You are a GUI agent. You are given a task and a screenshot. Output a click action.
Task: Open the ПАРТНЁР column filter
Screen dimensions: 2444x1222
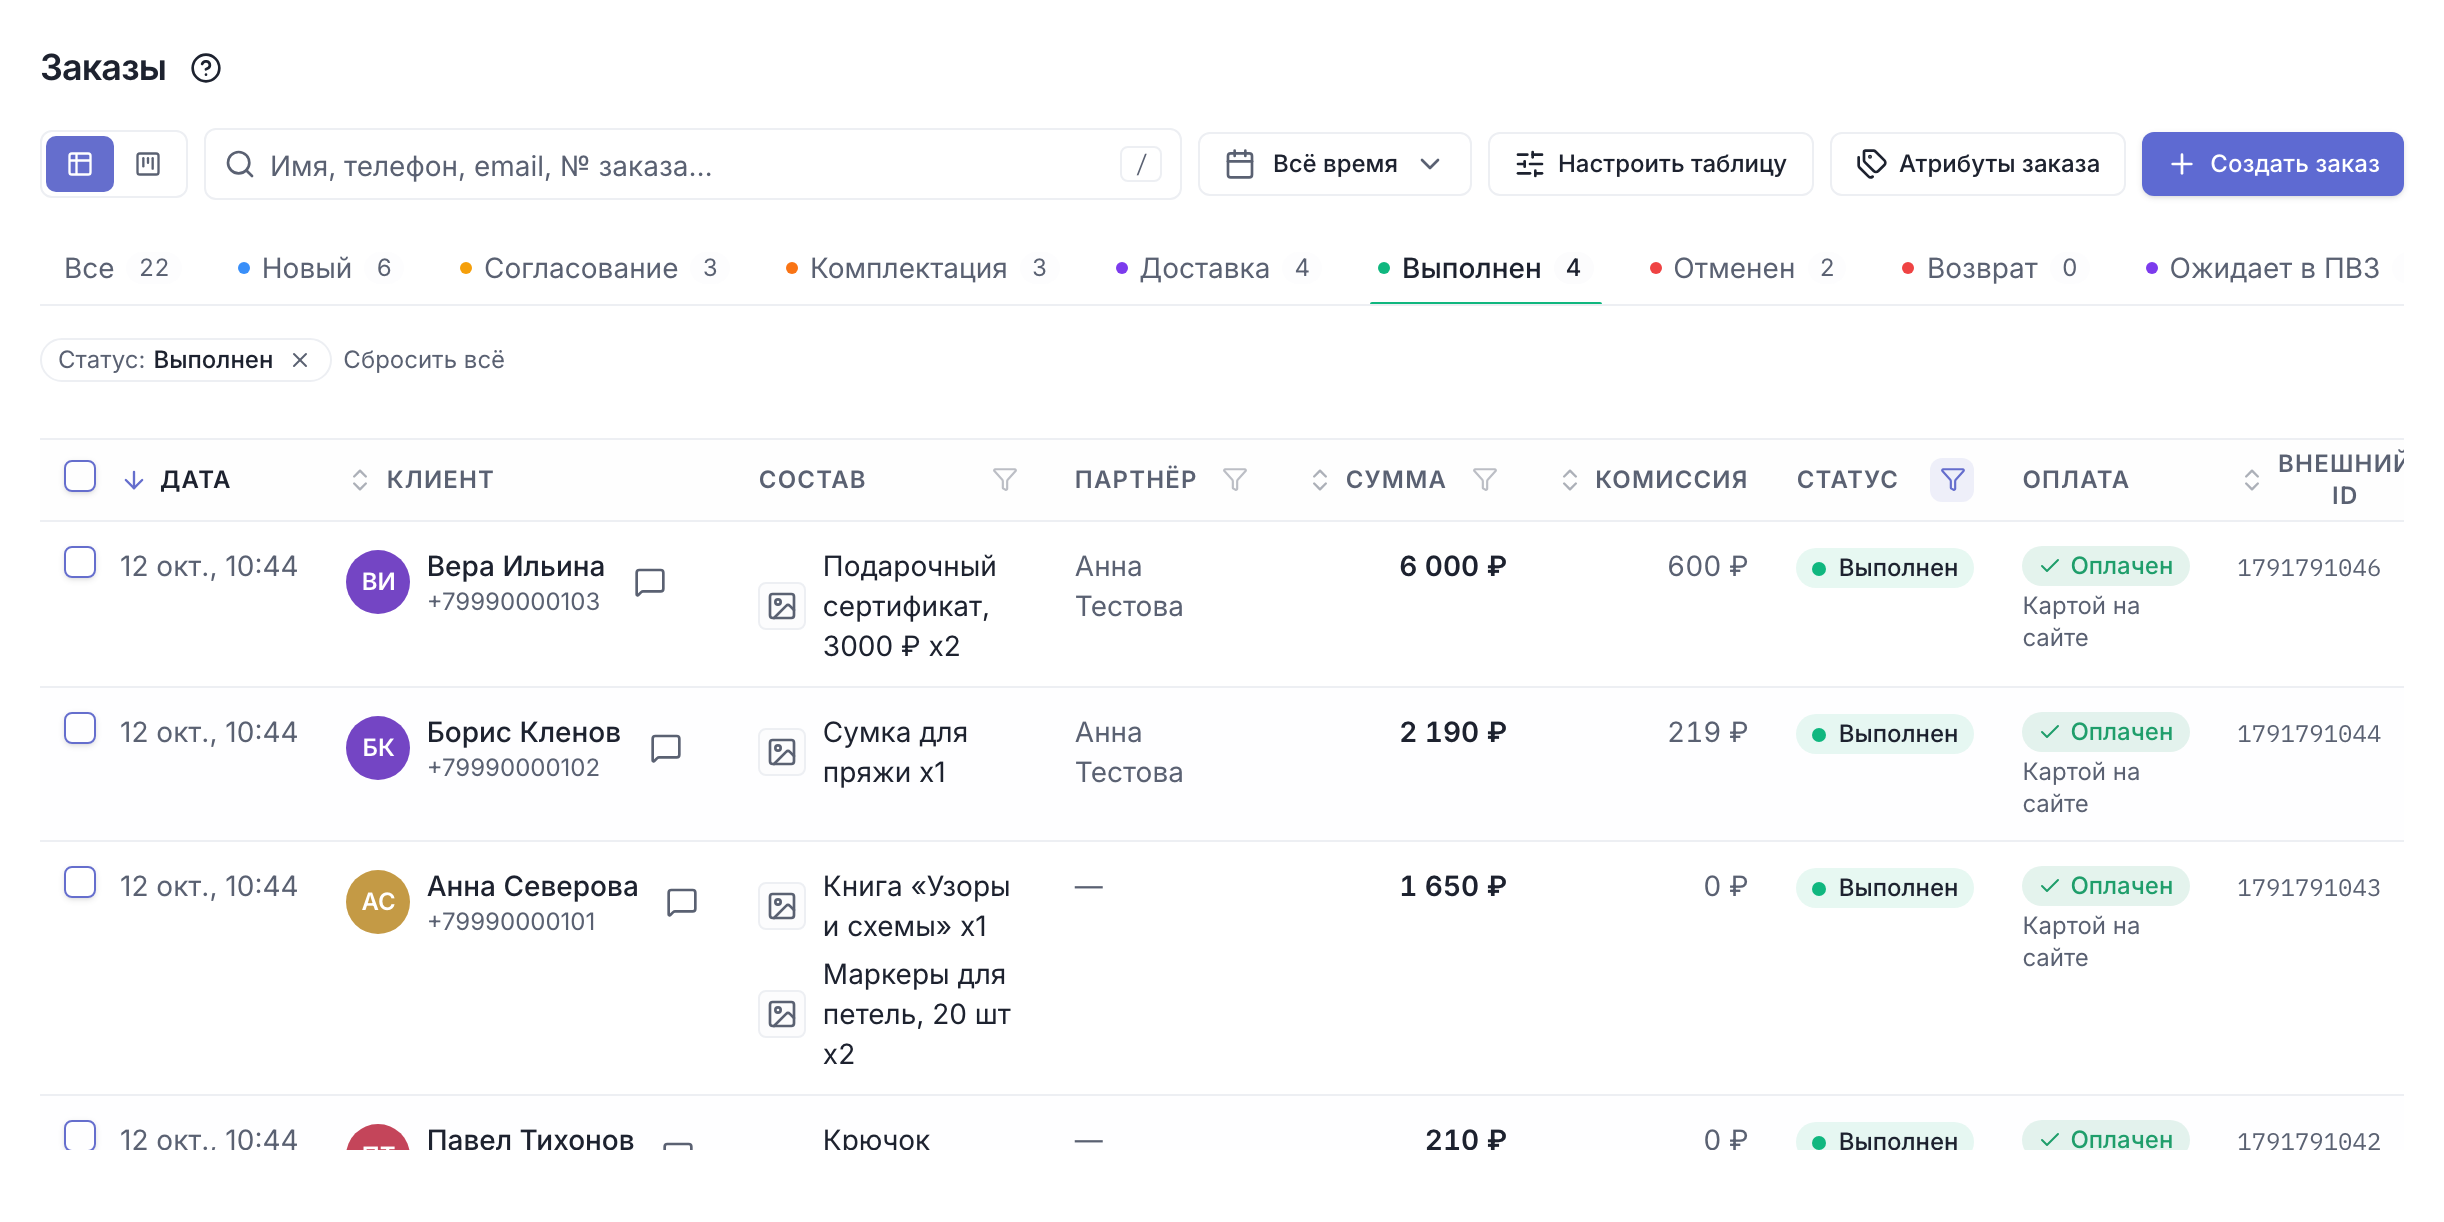(1235, 480)
